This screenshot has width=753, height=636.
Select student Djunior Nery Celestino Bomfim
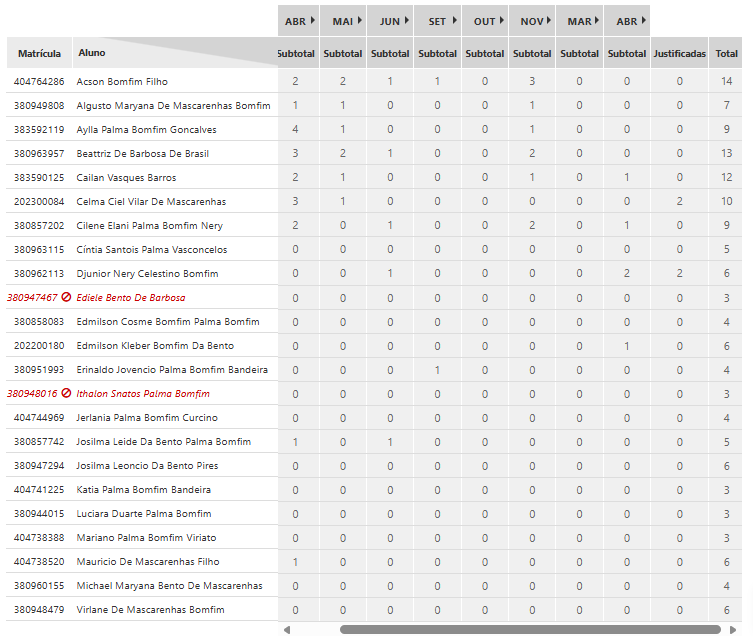[147, 274]
